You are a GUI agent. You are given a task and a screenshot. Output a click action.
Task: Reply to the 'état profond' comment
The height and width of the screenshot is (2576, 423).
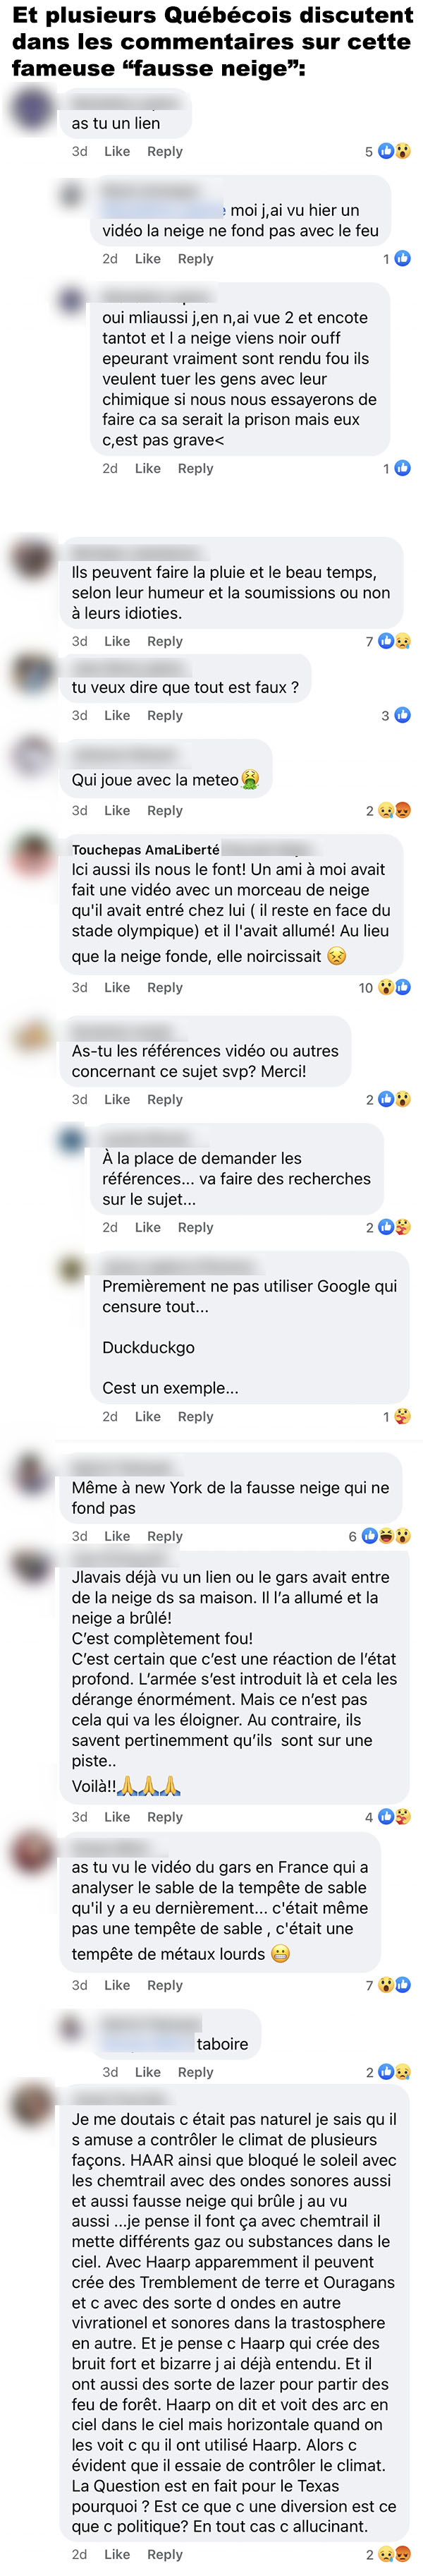coord(165,1817)
